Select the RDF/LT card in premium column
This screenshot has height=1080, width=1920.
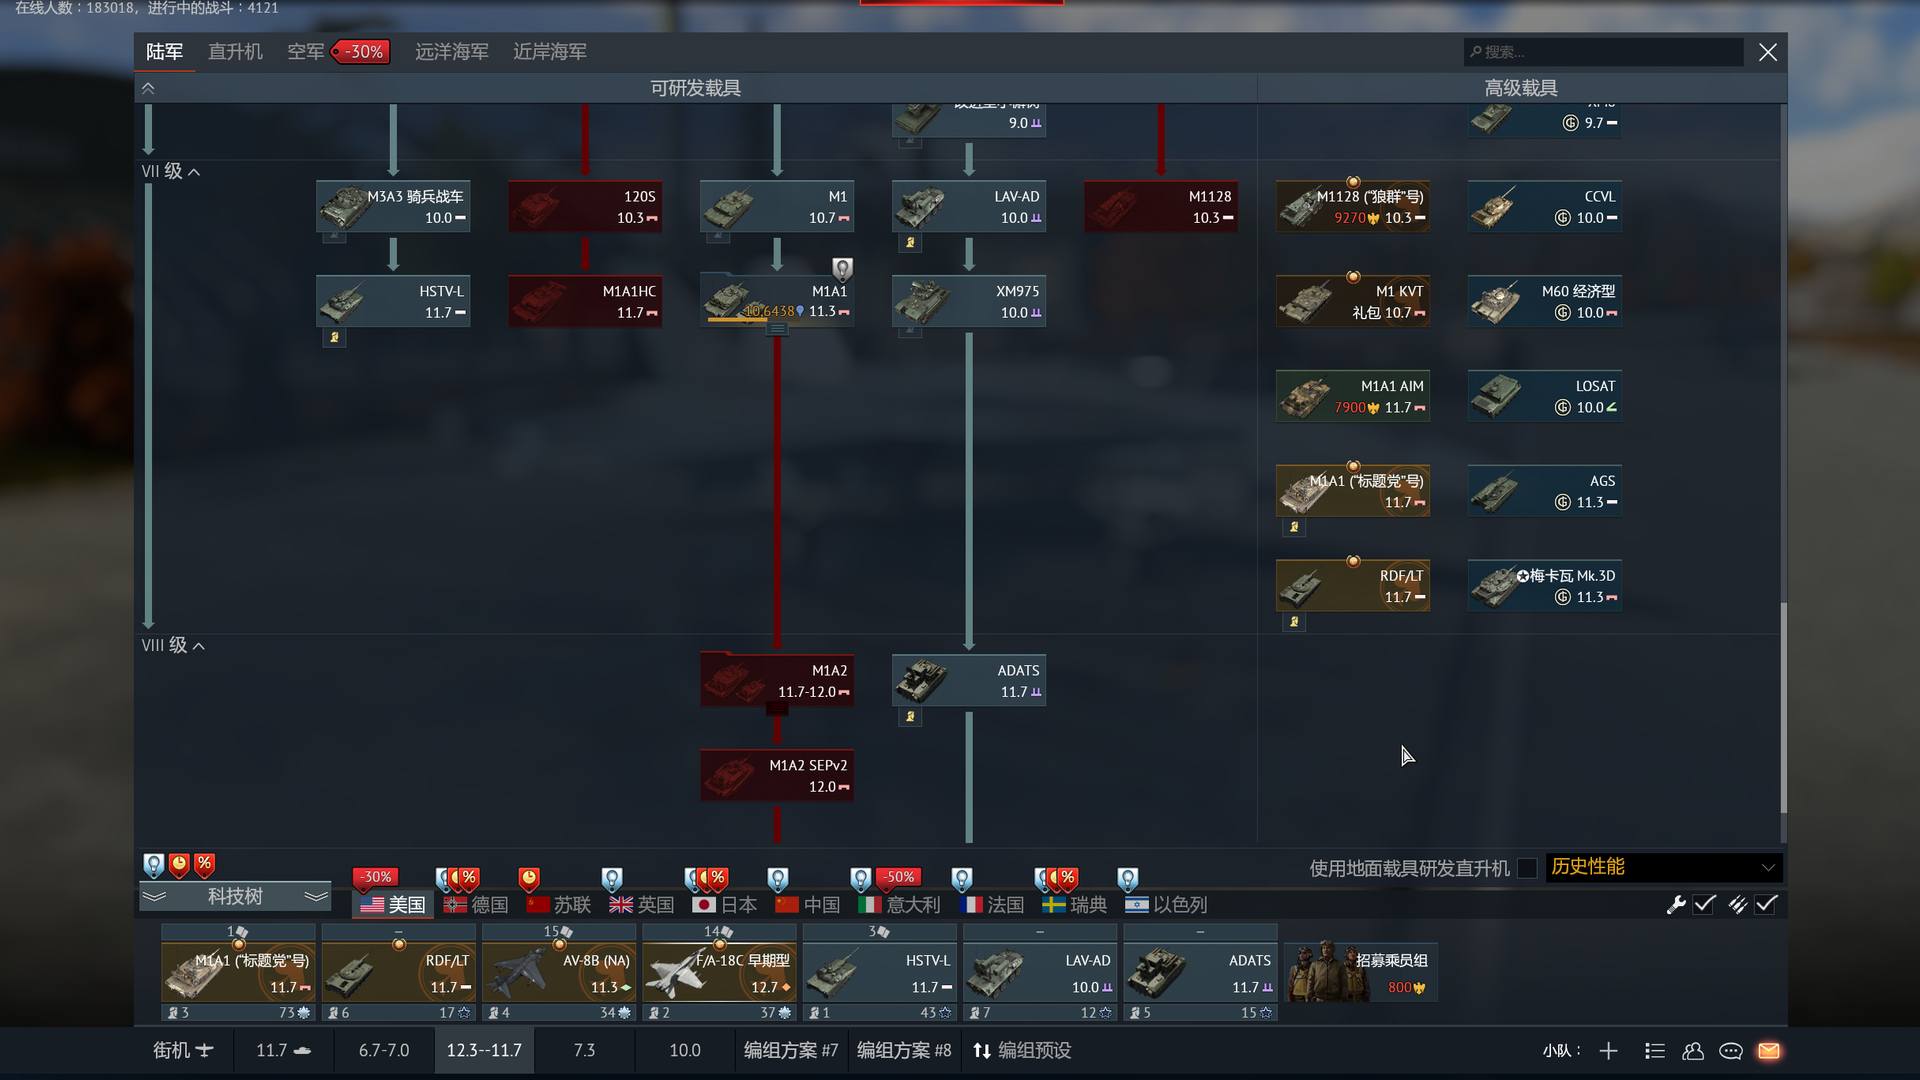(x=1353, y=585)
